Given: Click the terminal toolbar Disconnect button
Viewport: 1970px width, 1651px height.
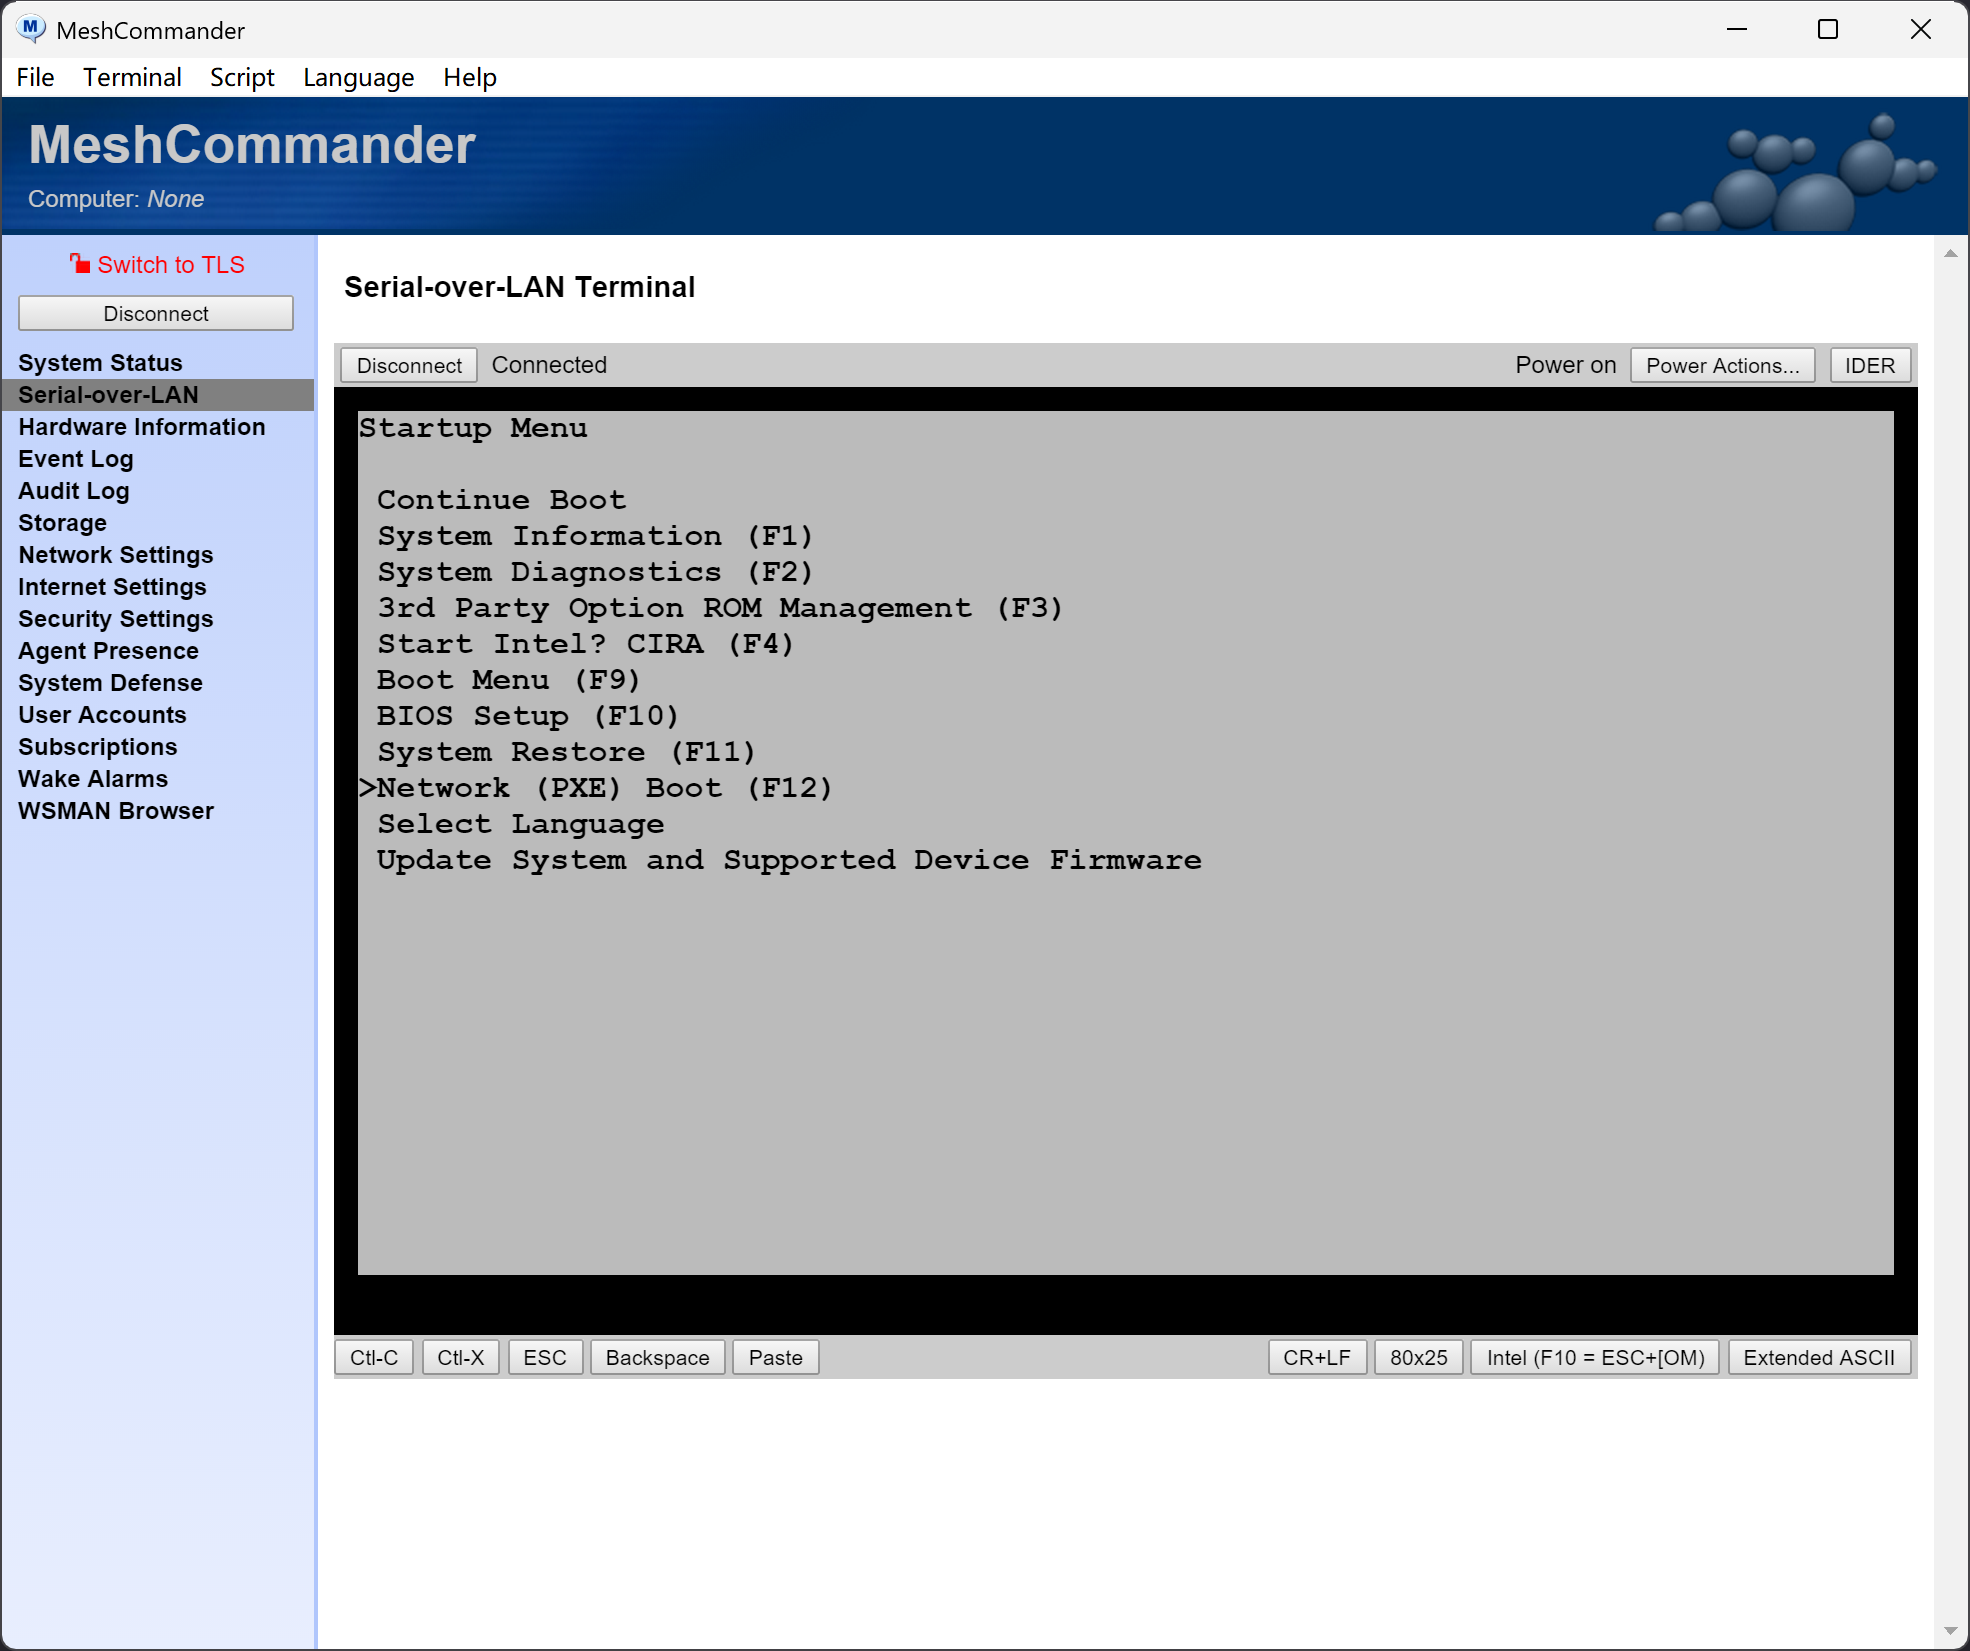Looking at the screenshot, I should pos(409,365).
